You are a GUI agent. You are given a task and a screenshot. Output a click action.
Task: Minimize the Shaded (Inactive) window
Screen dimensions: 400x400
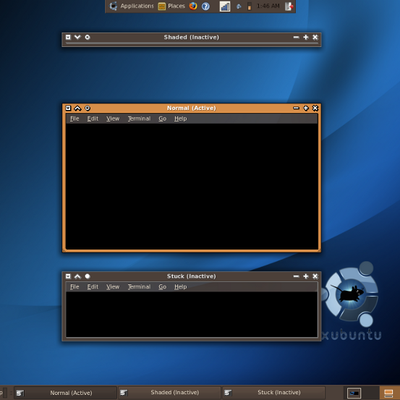[x=296, y=37]
